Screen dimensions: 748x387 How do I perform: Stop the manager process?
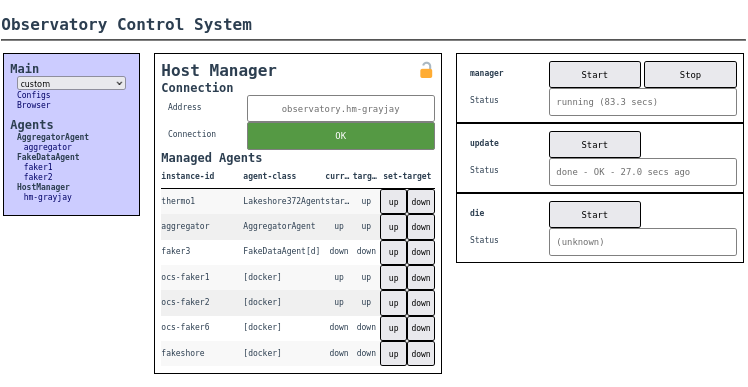(x=690, y=74)
